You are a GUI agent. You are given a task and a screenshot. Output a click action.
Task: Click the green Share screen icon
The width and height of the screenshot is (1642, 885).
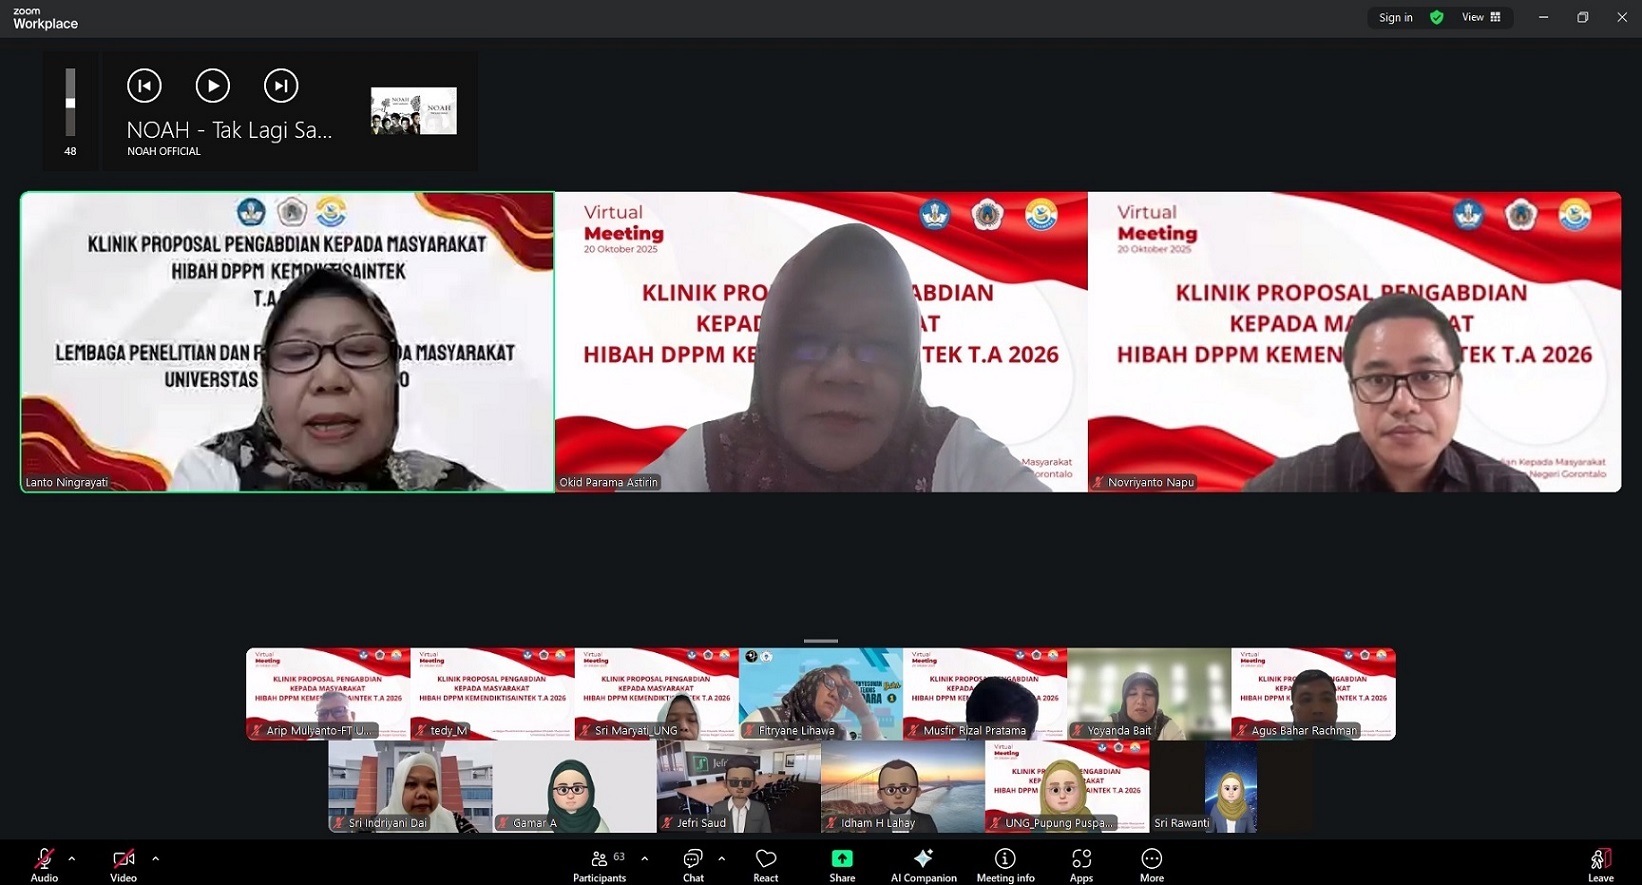pos(842,859)
